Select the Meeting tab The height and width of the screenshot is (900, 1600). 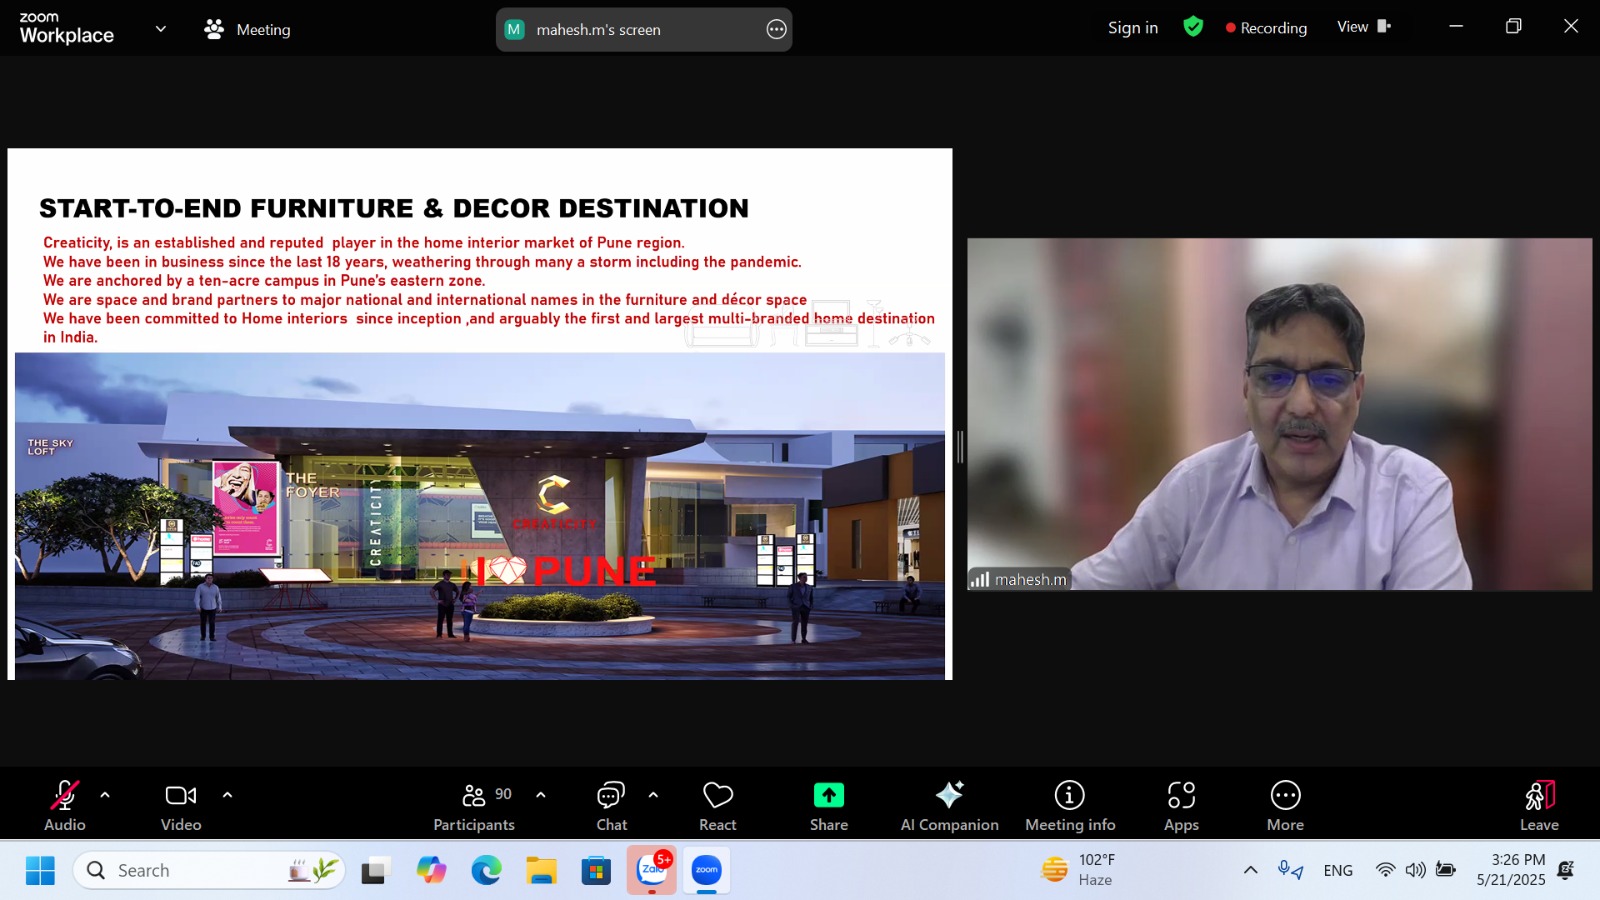[247, 30]
